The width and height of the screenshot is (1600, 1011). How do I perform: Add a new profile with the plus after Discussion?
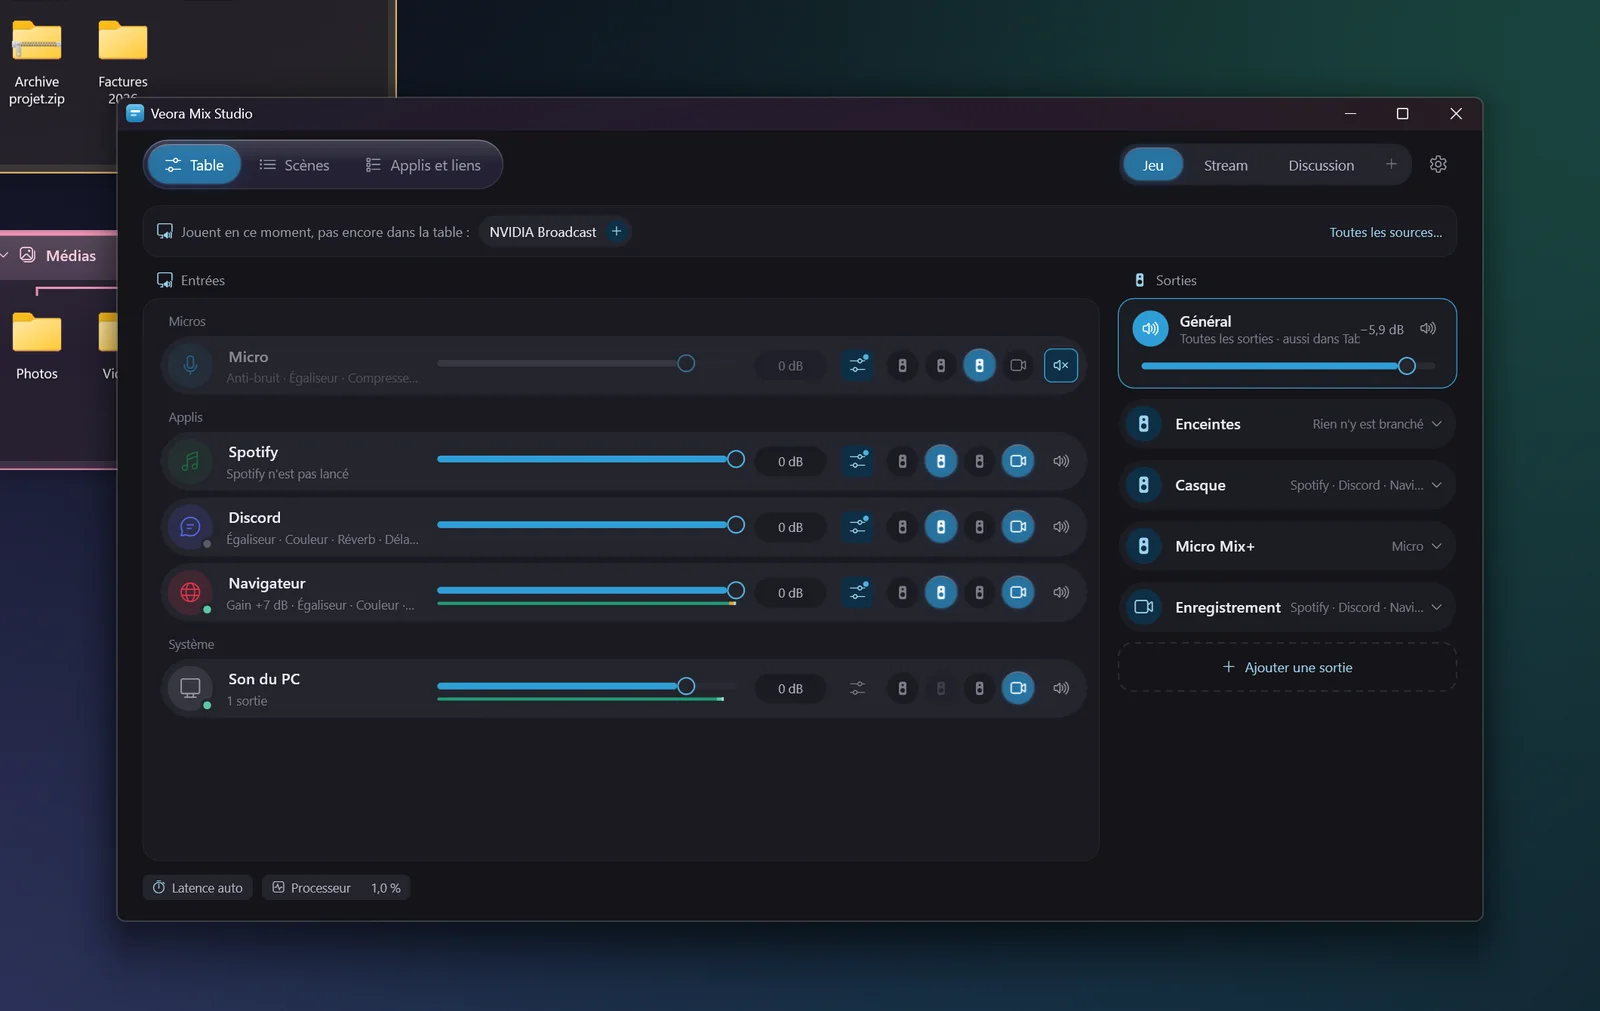coord(1391,164)
